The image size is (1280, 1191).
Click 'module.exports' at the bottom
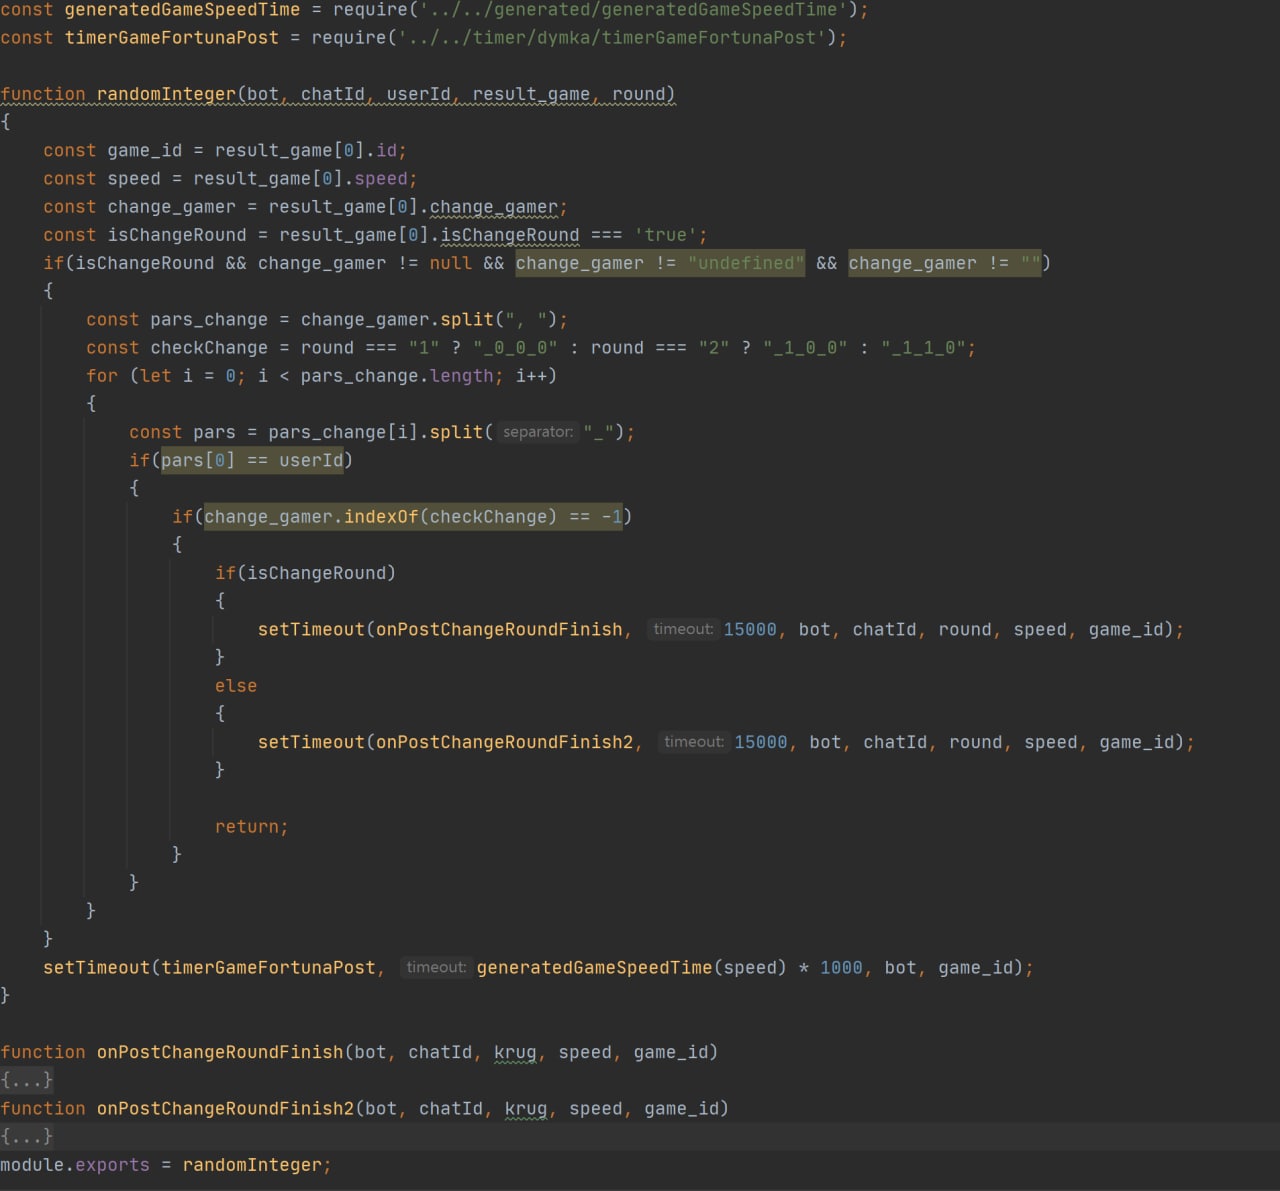point(75,1165)
